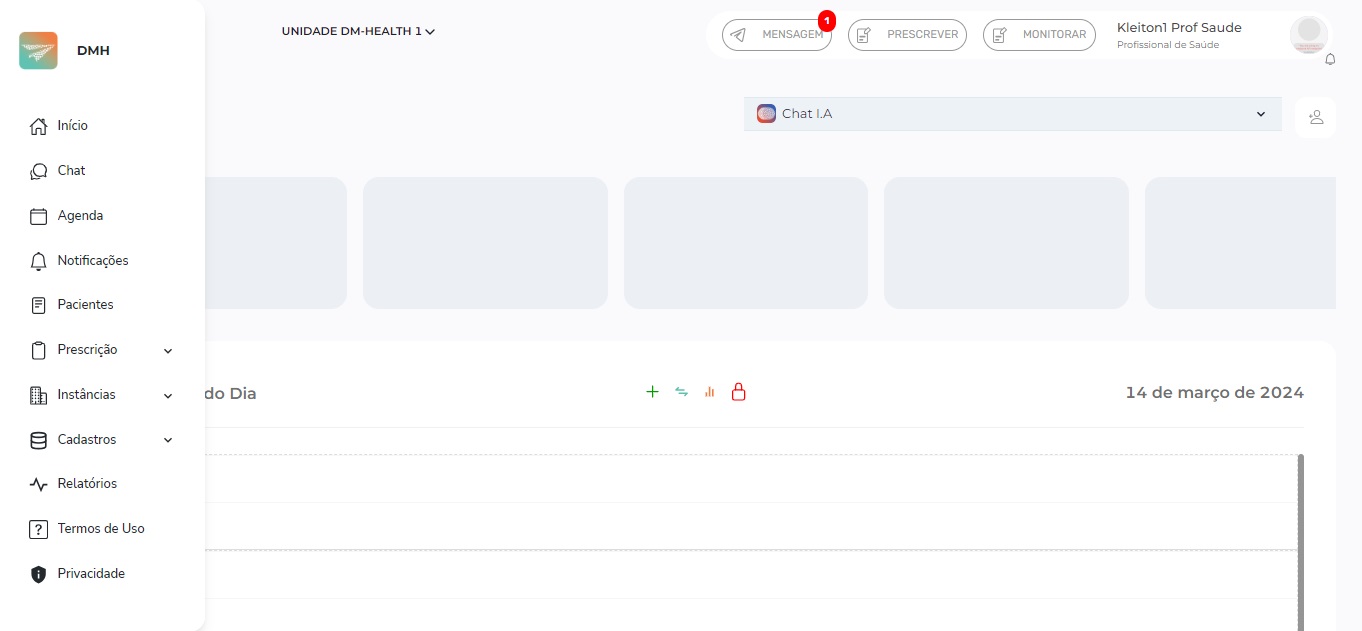Click the DMH logo icon
Viewport: 1362px width, 631px height.
click(x=38, y=51)
